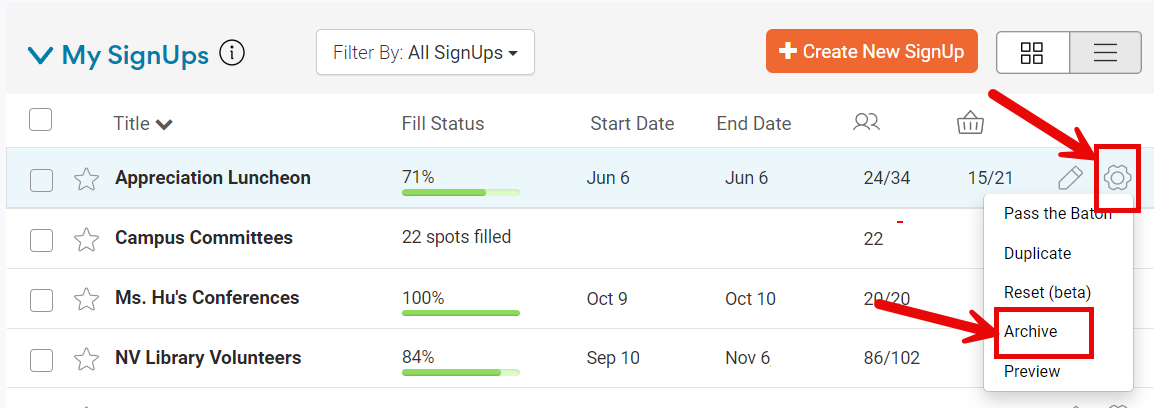Select Duplicate in the gear menu

point(1037,254)
